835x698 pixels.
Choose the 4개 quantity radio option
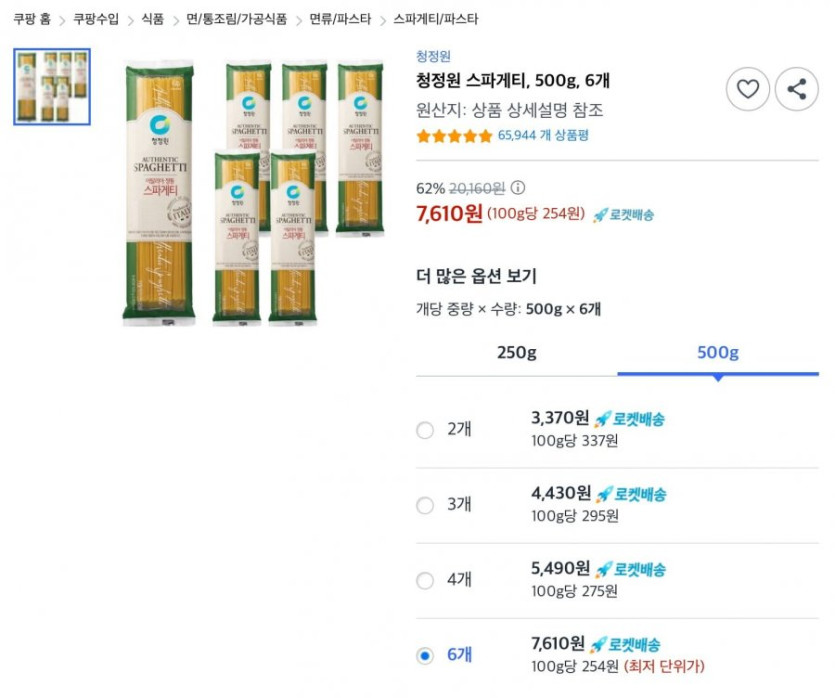point(425,580)
